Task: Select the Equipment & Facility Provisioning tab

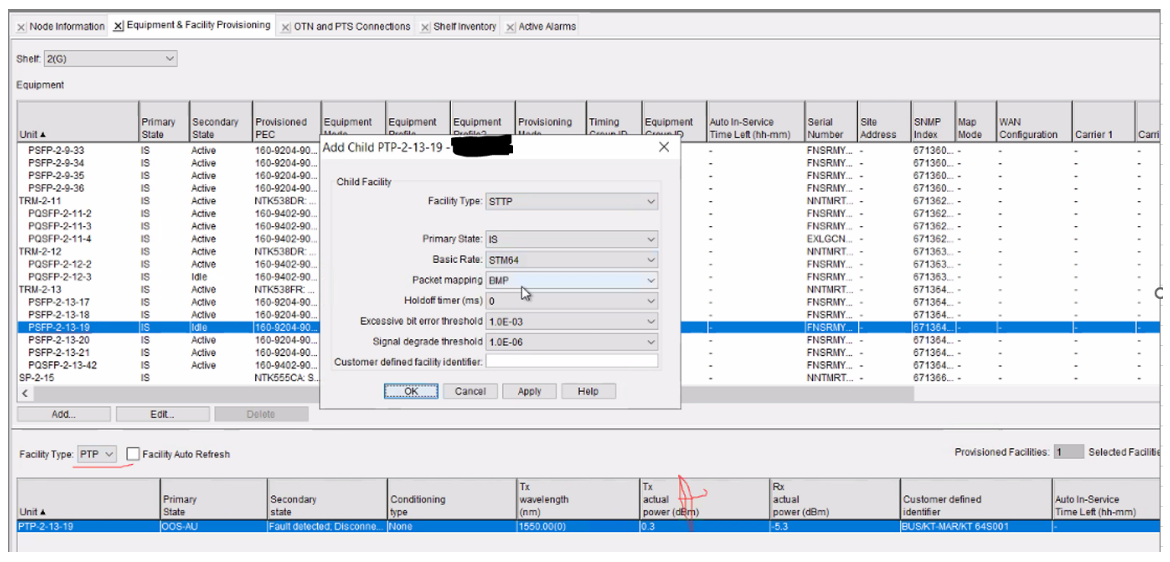Action: pos(198,25)
